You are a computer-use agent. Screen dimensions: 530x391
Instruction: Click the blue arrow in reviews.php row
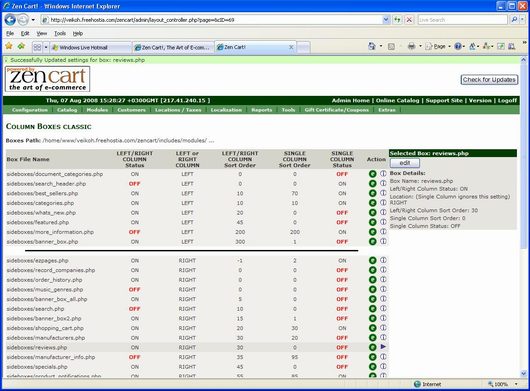[383, 347]
